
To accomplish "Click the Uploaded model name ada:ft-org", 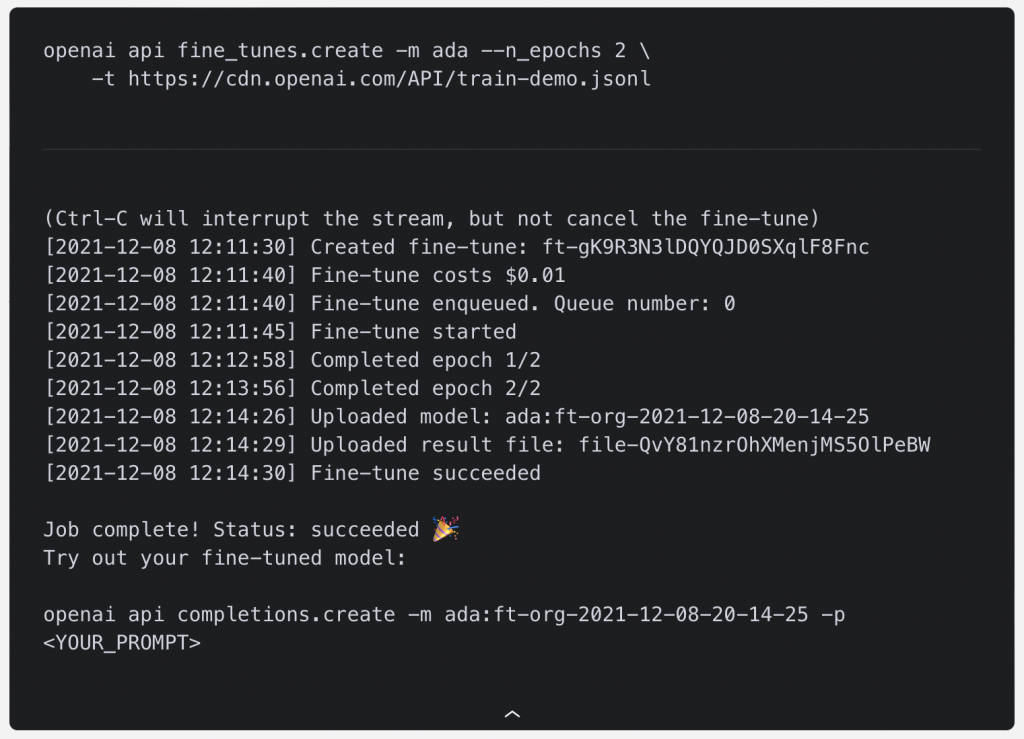I will [x=687, y=417].
